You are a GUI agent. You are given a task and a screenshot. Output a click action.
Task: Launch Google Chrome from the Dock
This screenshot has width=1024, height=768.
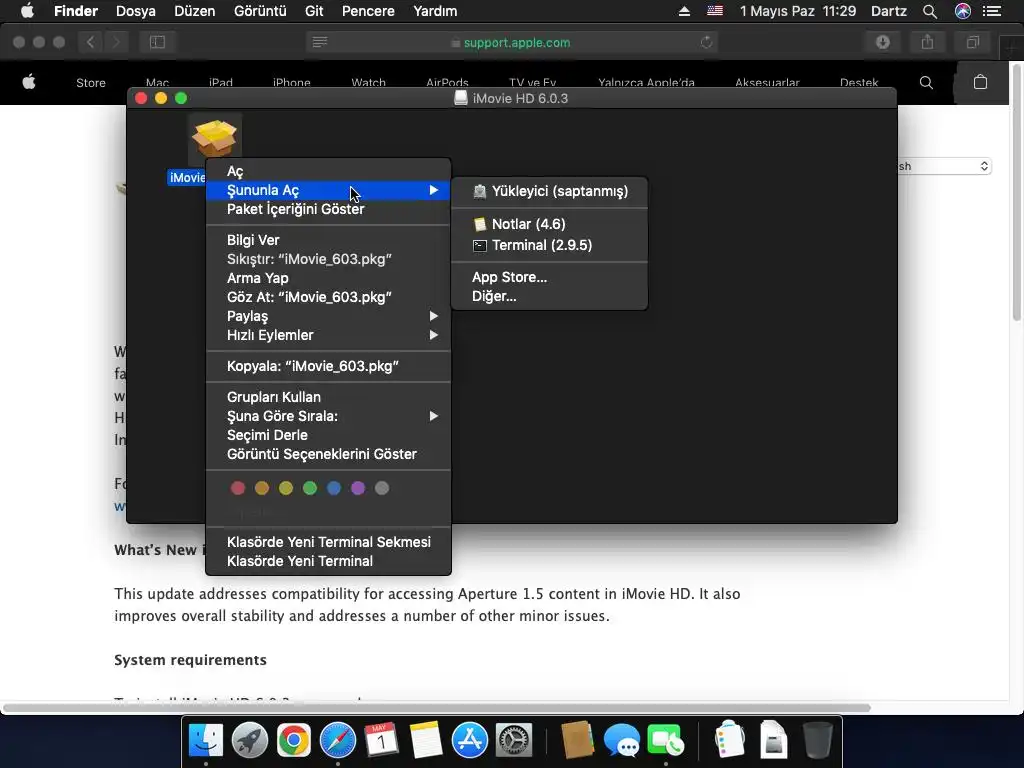pyautogui.click(x=293, y=741)
